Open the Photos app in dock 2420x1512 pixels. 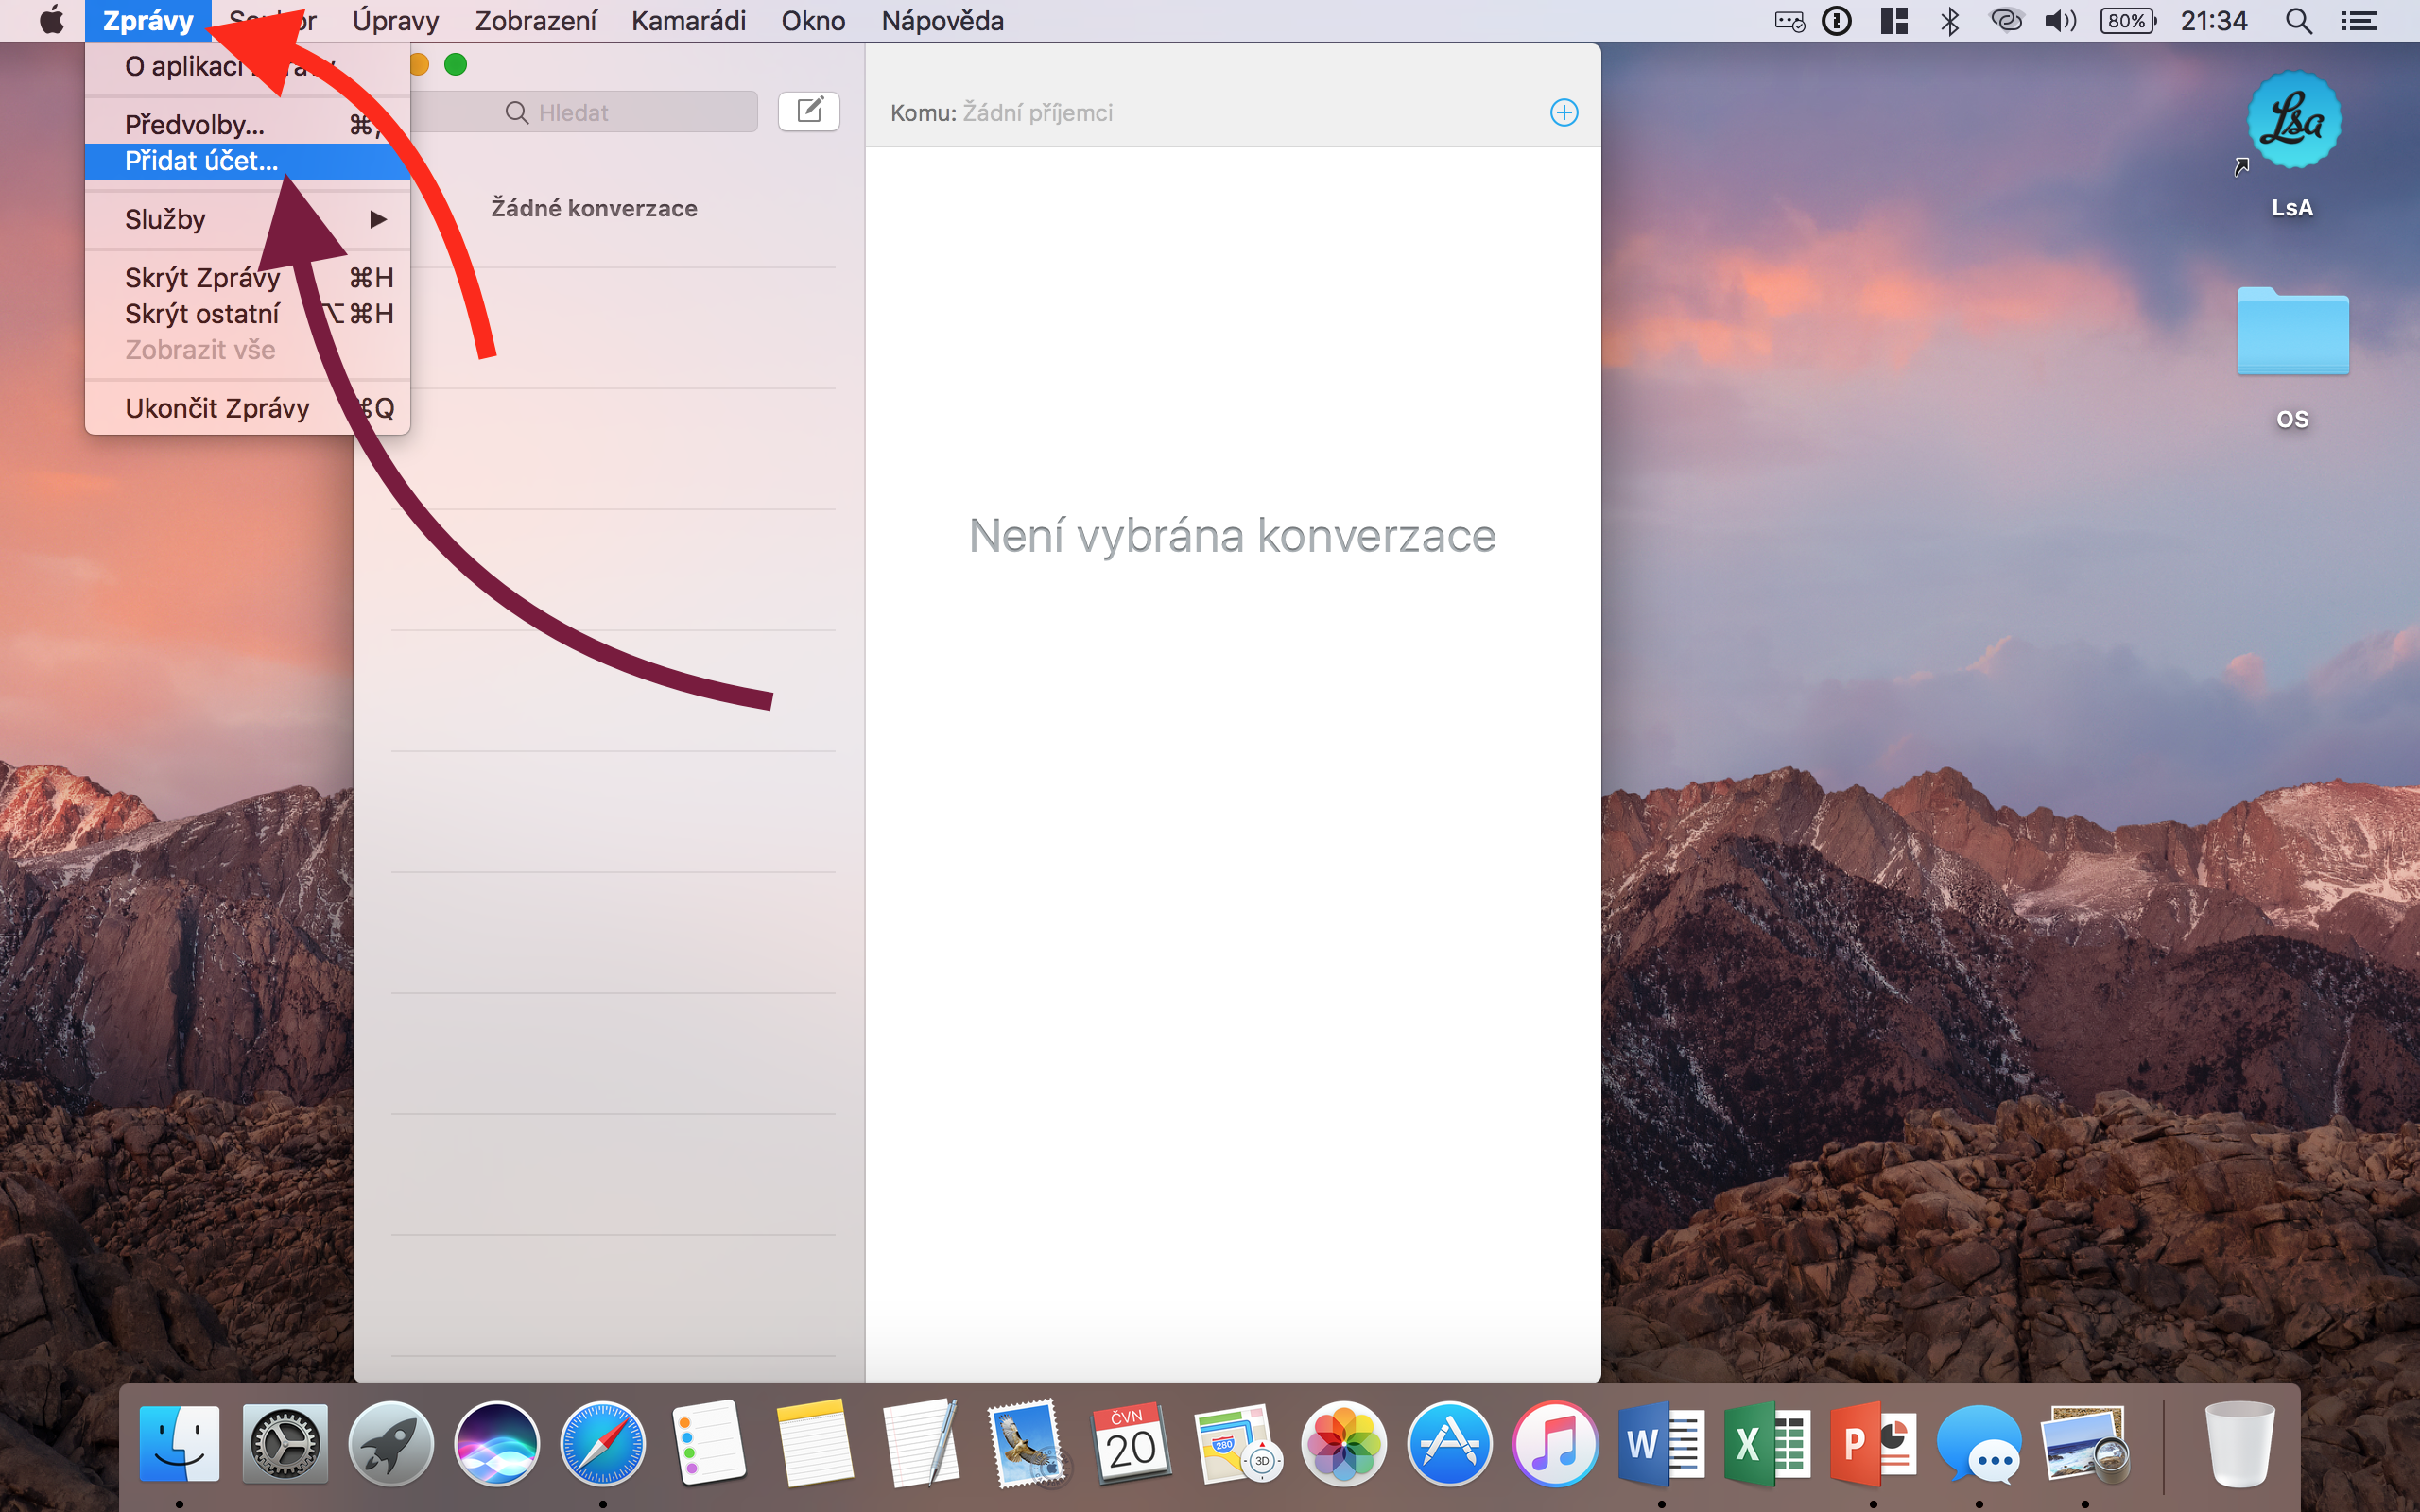[1343, 1443]
